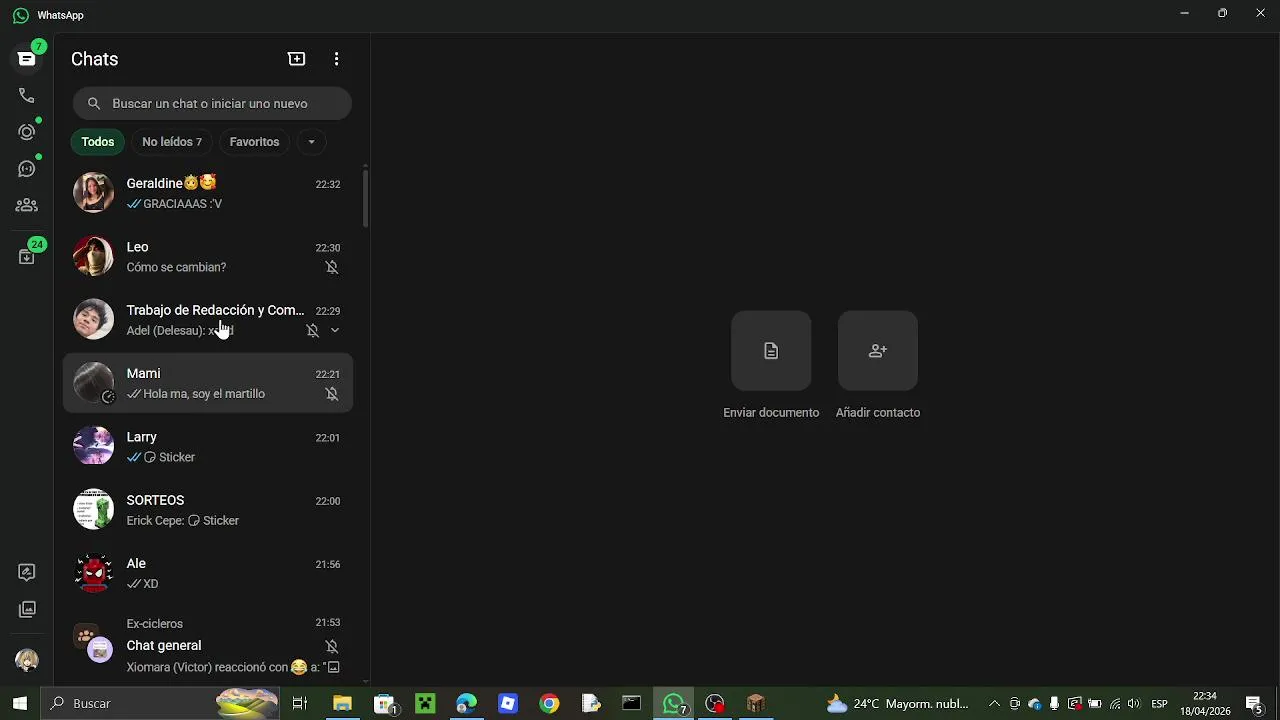1280x720 pixels.
Task: Open the Minecraft creeper icon in taskbar
Action: (426, 703)
